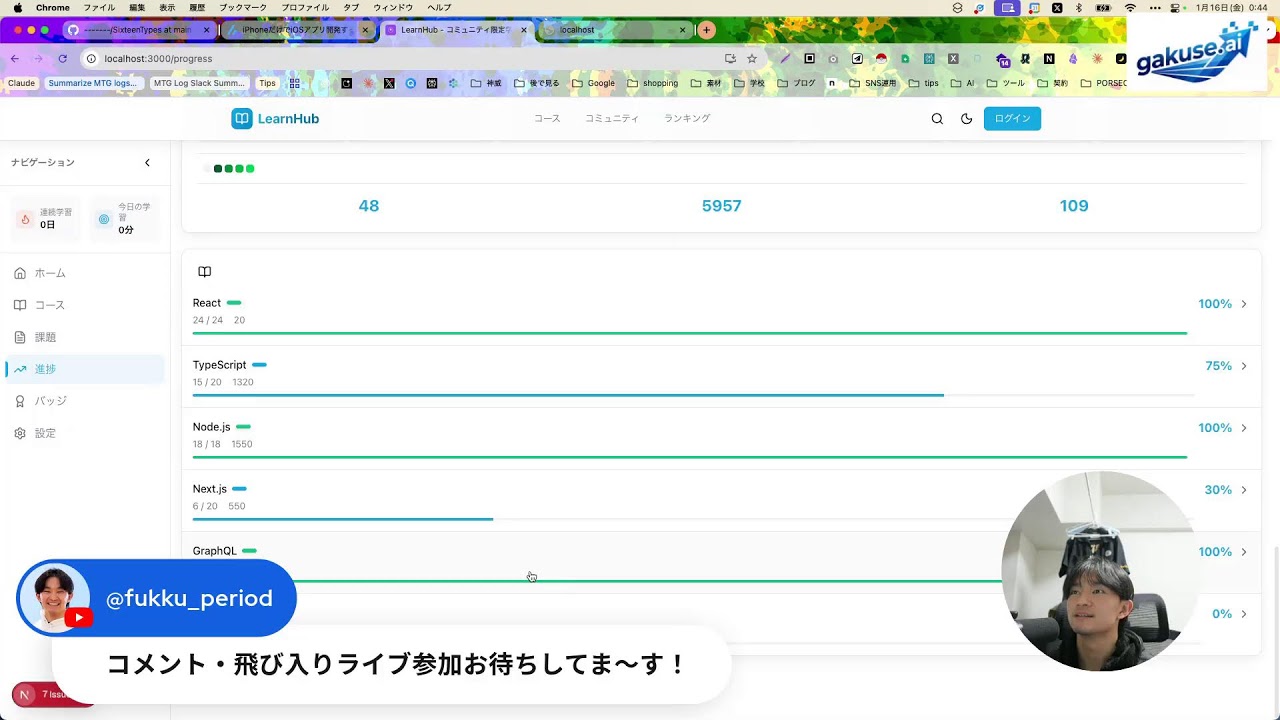The height and width of the screenshot is (720, 1280).
Task: Click the ログイン button
Action: pyautogui.click(x=1012, y=119)
